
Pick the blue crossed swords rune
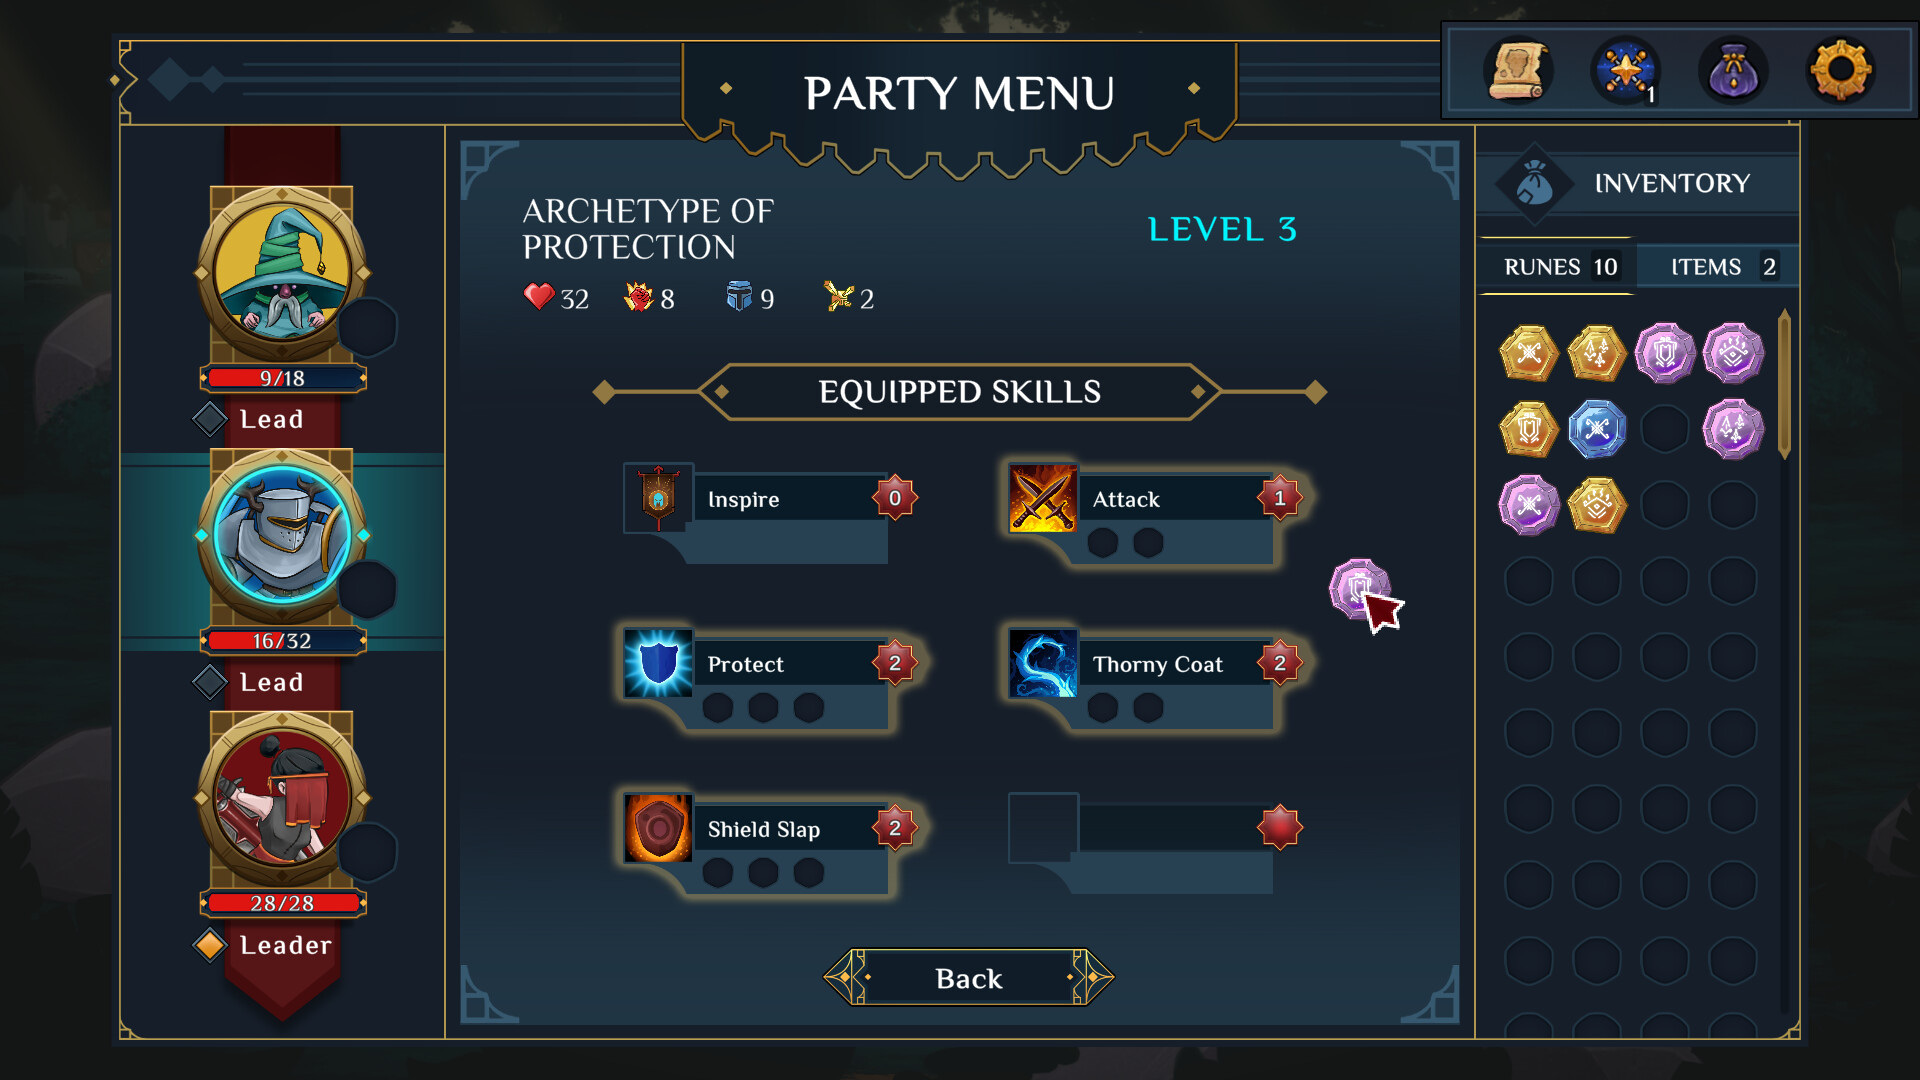[x=1597, y=429]
